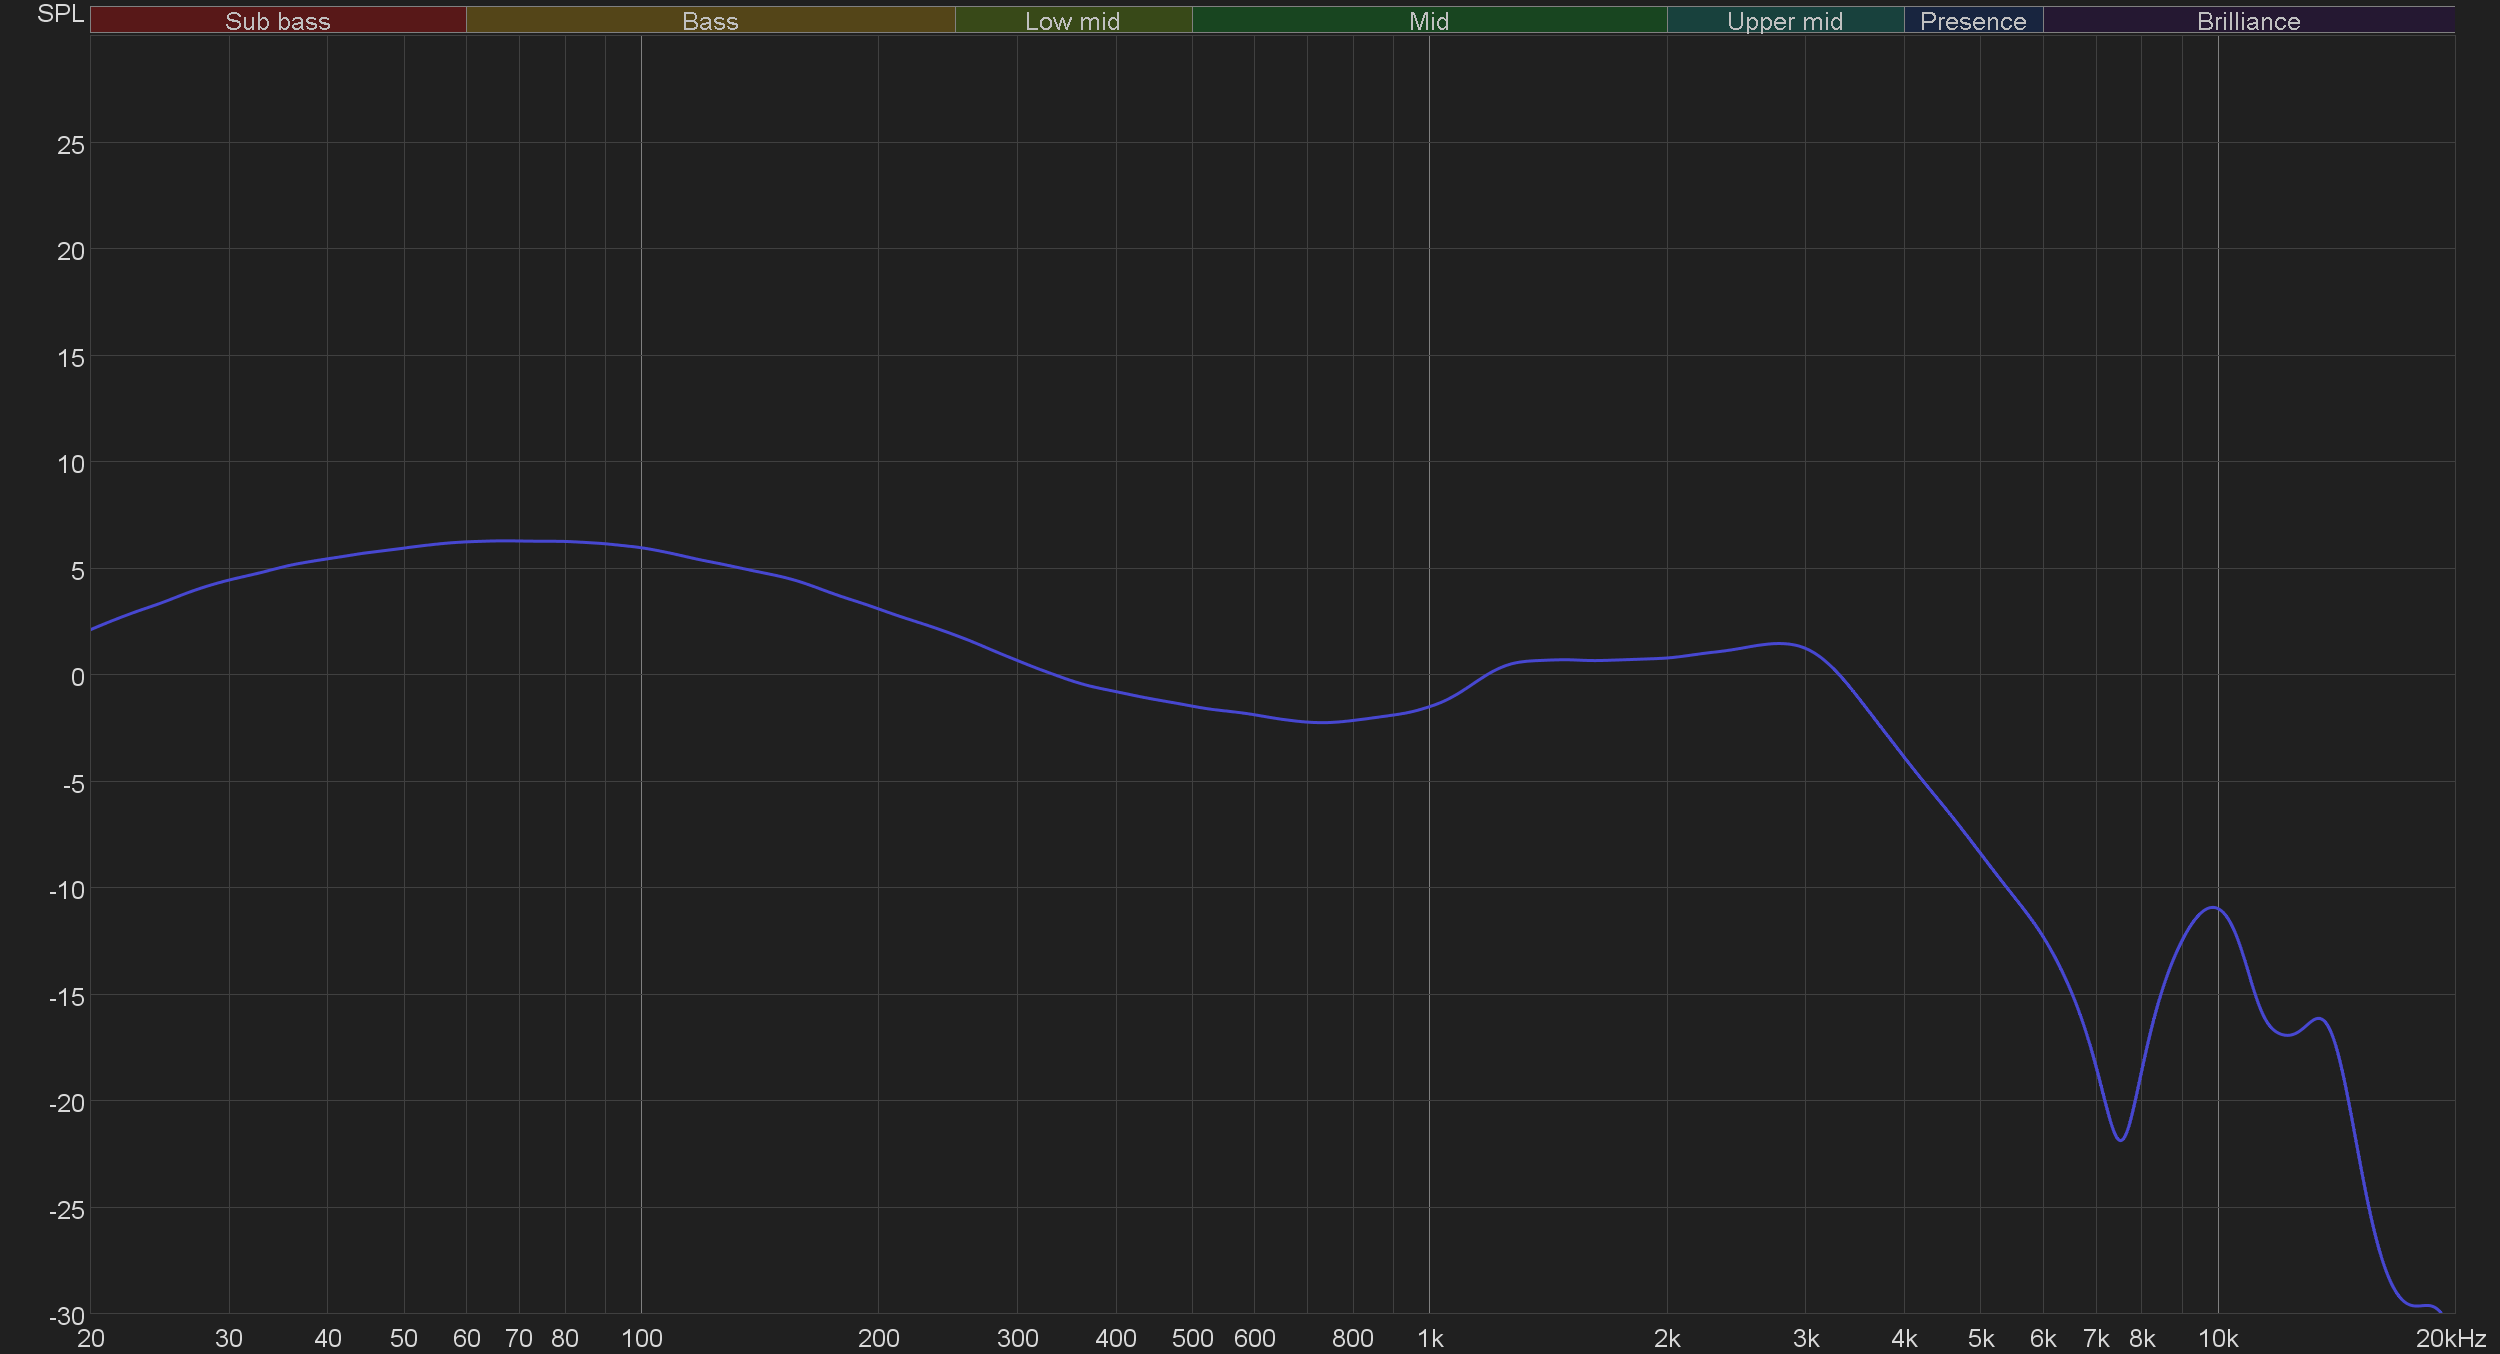Viewport: 2500px width, 1354px height.
Task: Click the 1k frequency axis label
Action: tap(1429, 1338)
